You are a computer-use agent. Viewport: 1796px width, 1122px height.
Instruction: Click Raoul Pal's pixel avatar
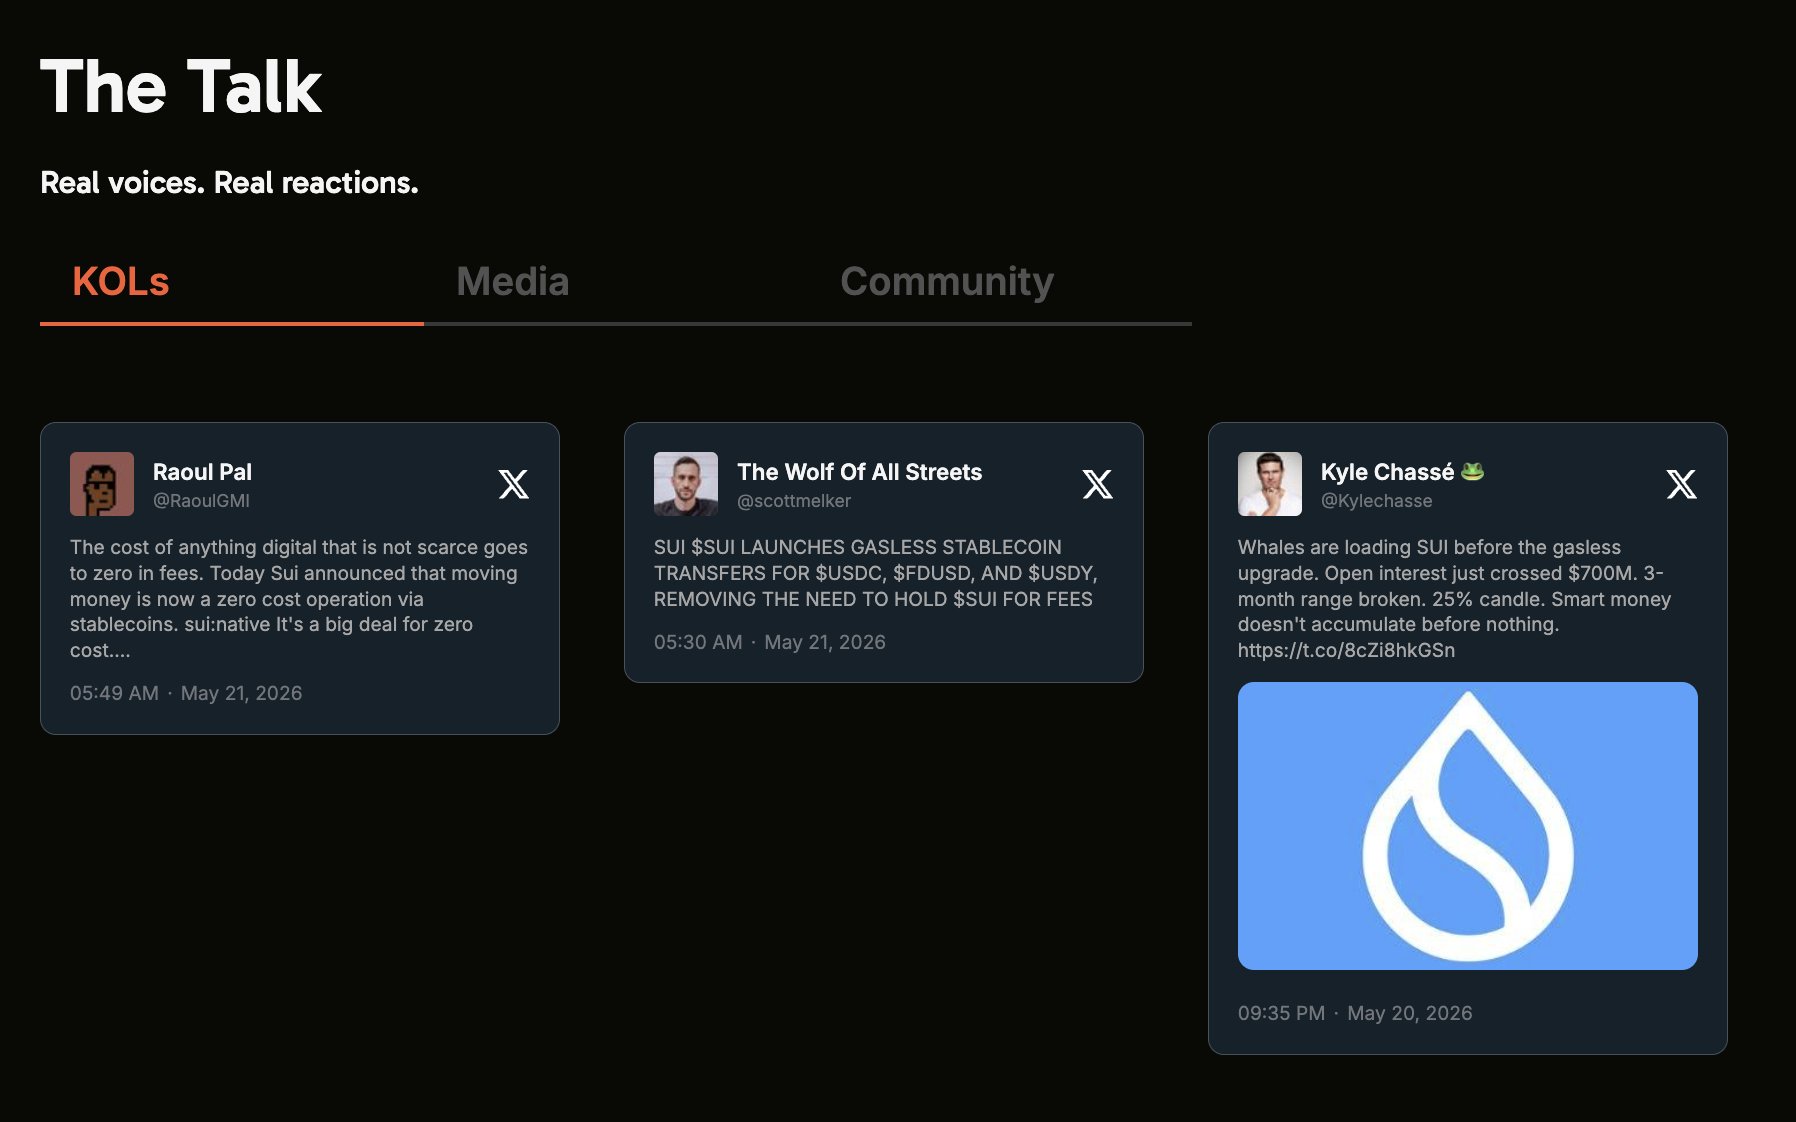point(102,484)
